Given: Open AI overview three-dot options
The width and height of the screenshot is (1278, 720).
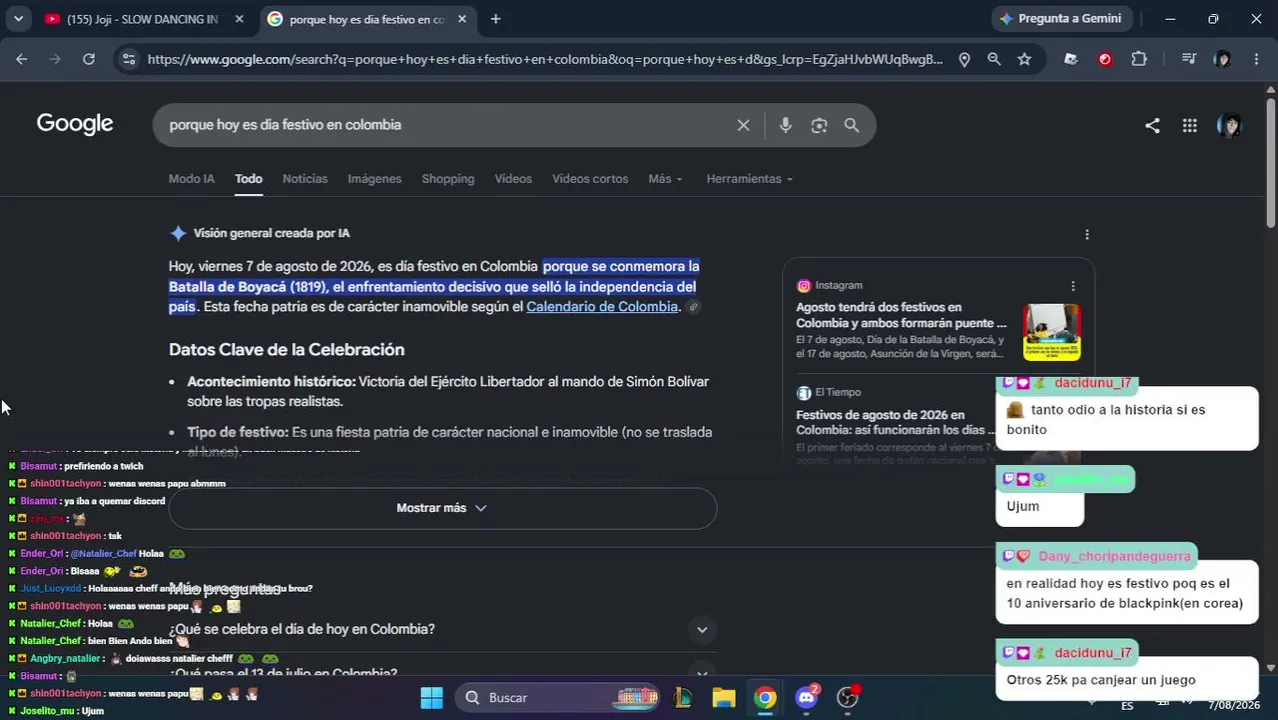Looking at the screenshot, I should point(1087,234).
